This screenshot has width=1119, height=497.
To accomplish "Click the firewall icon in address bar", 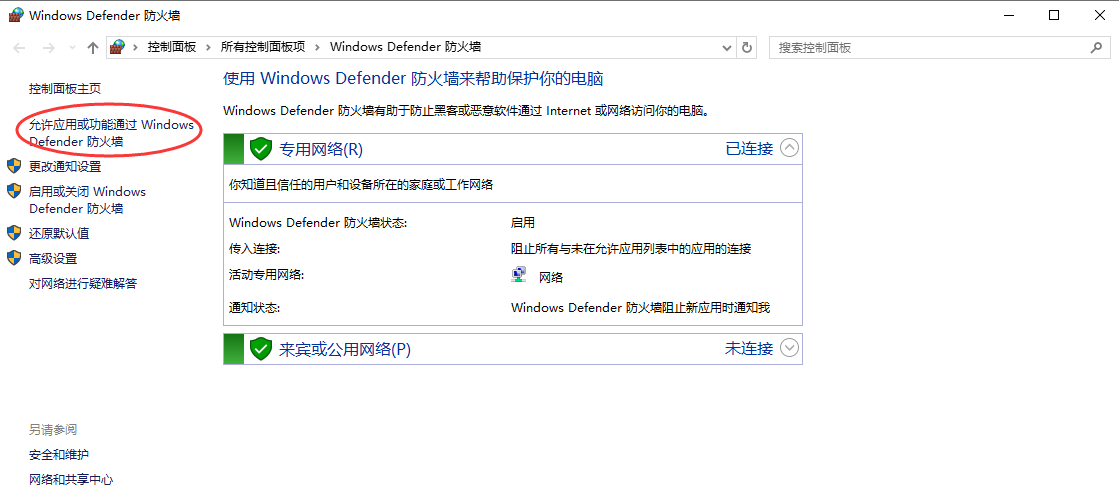I will coord(119,47).
